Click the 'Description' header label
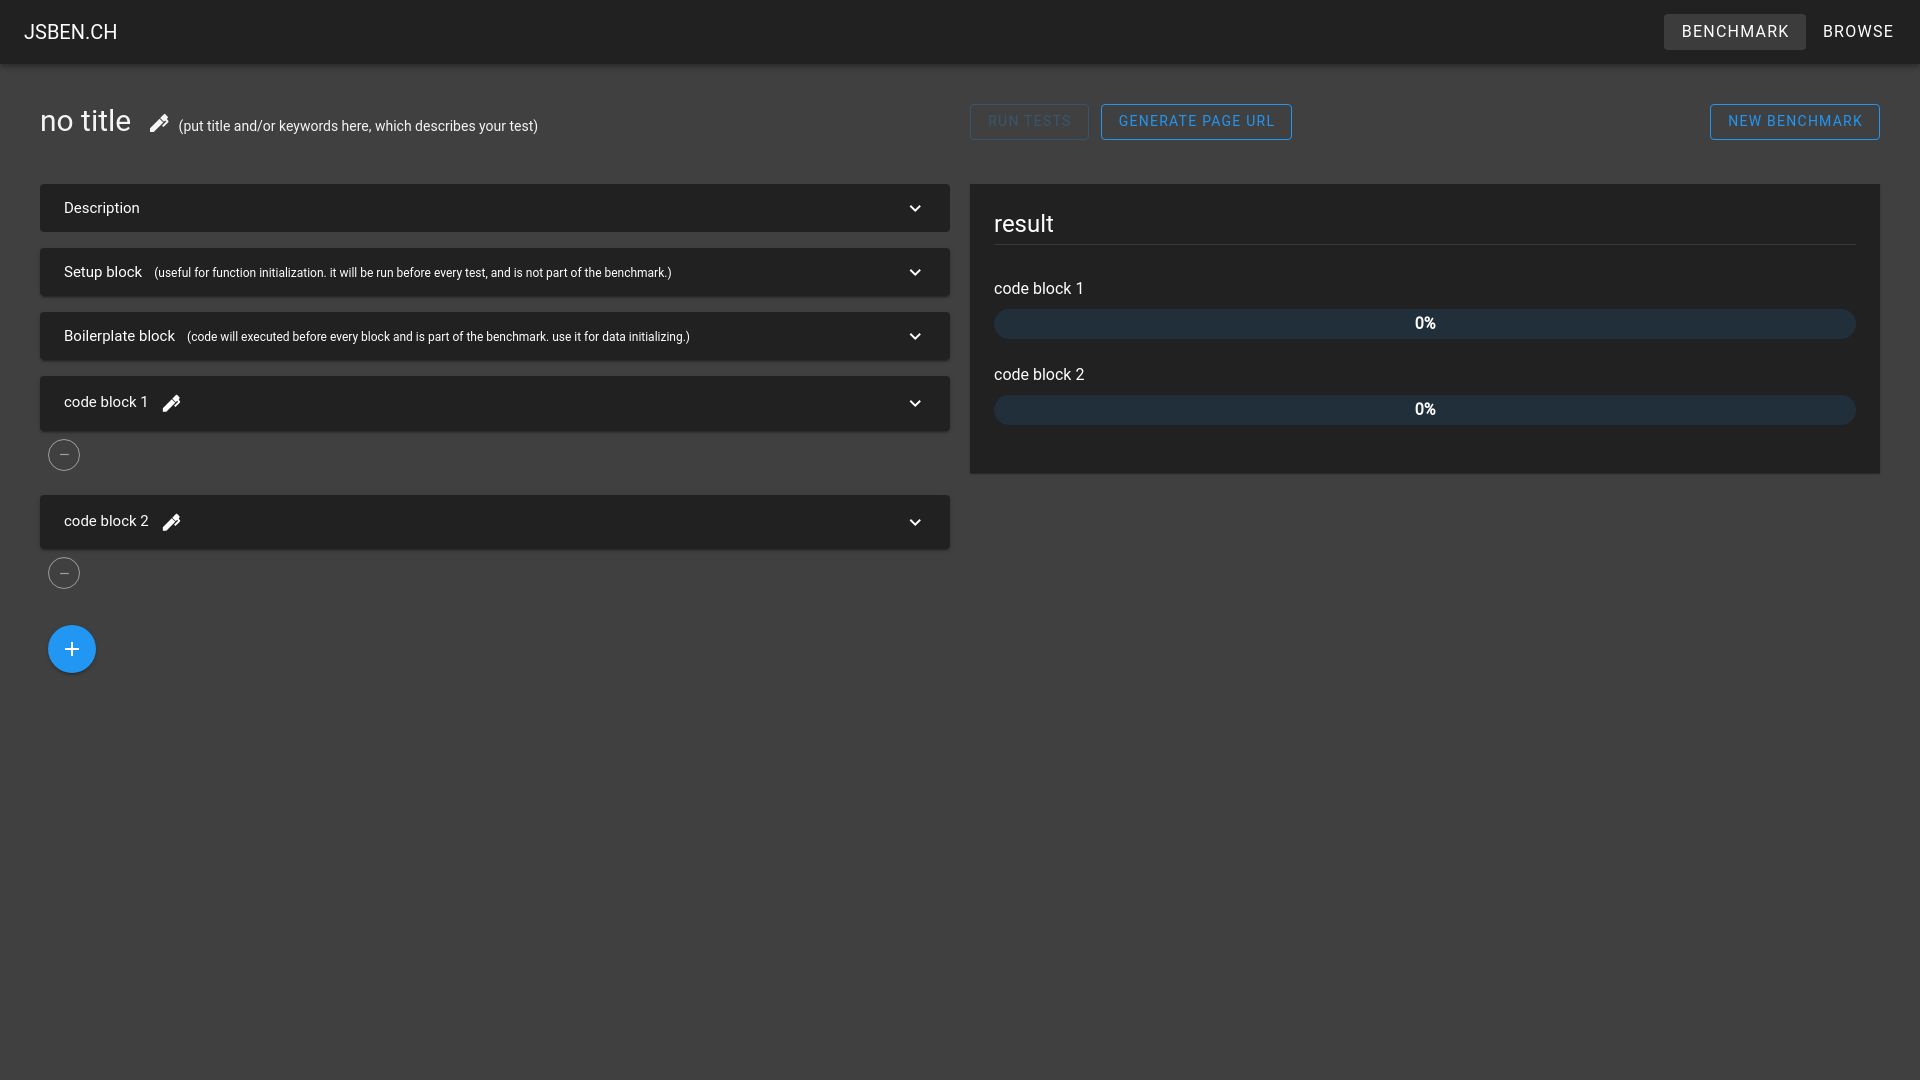This screenshot has width=1920, height=1080. tap(102, 208)
